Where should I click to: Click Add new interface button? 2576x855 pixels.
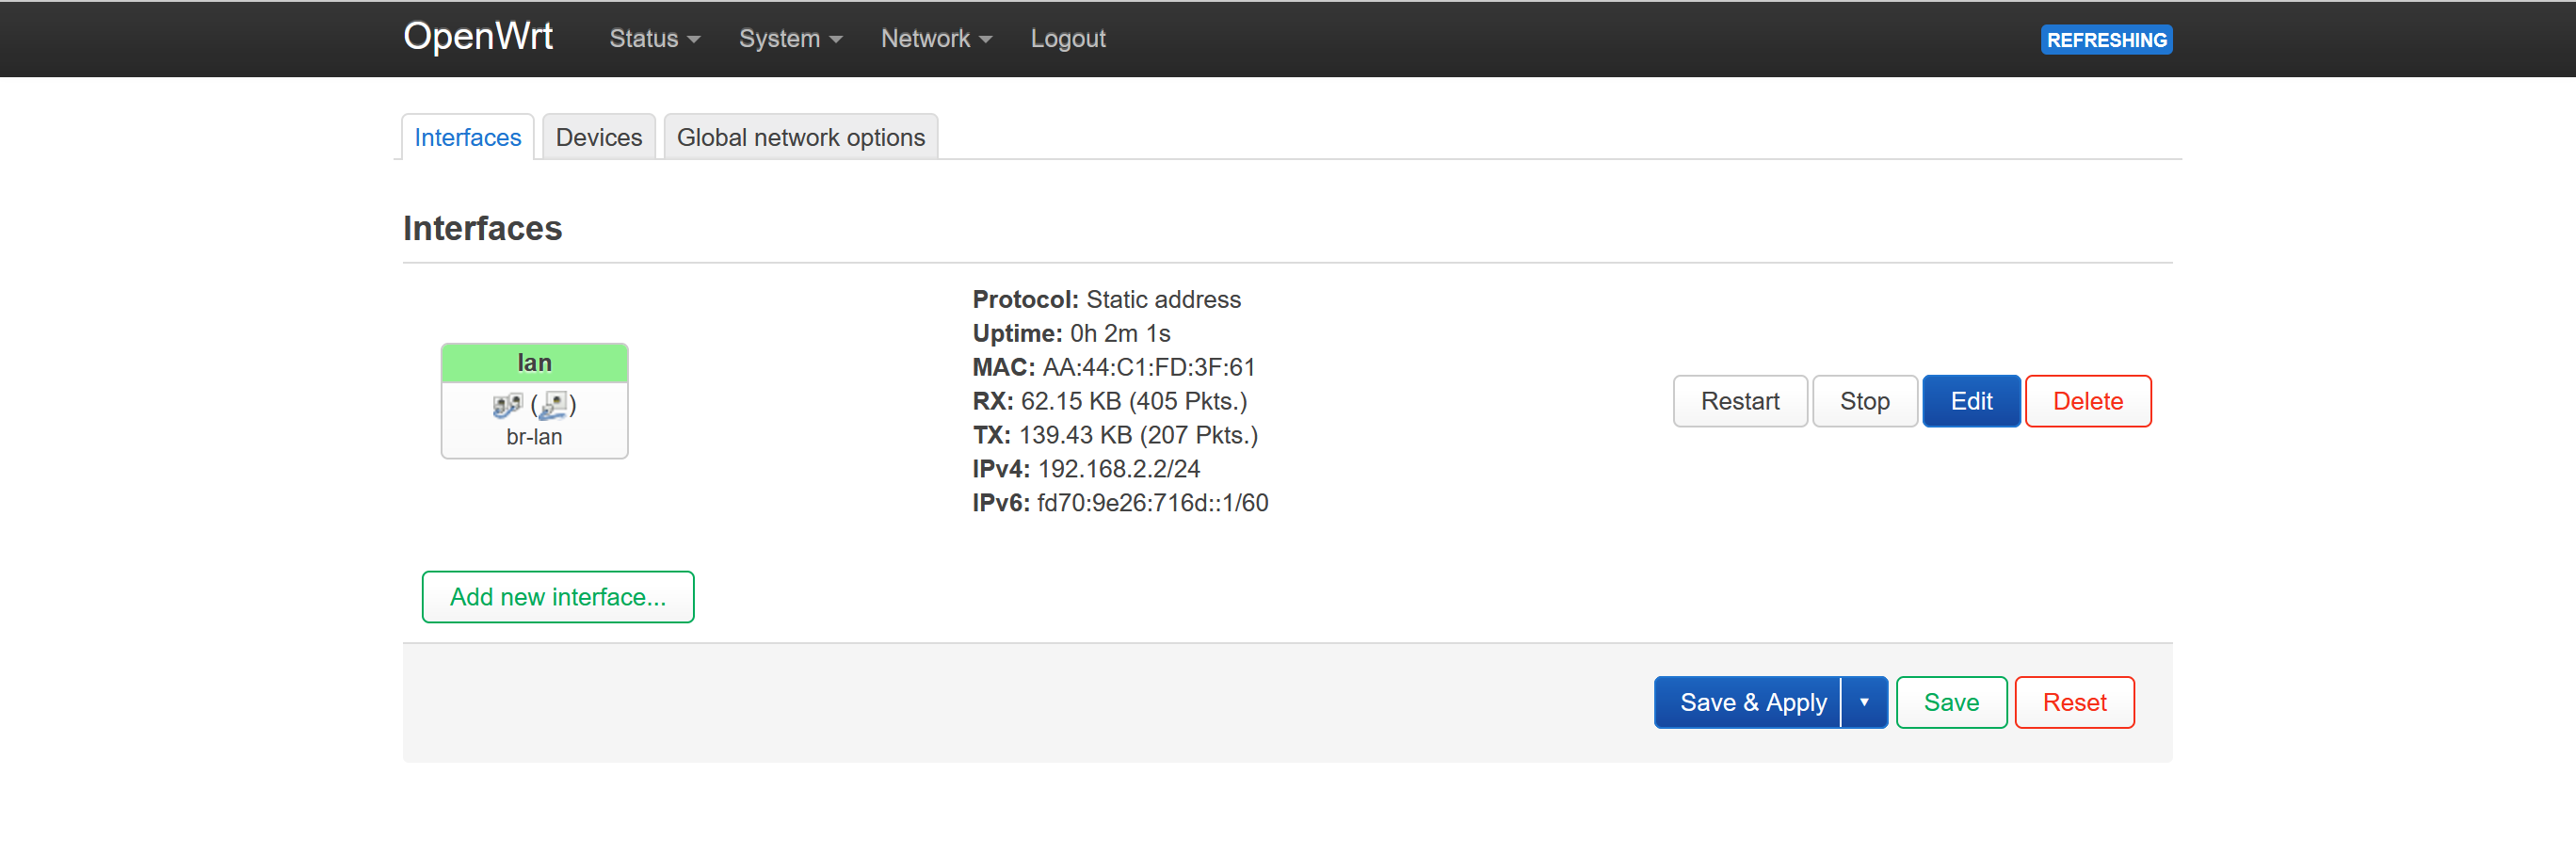click(x=557, y=597)
